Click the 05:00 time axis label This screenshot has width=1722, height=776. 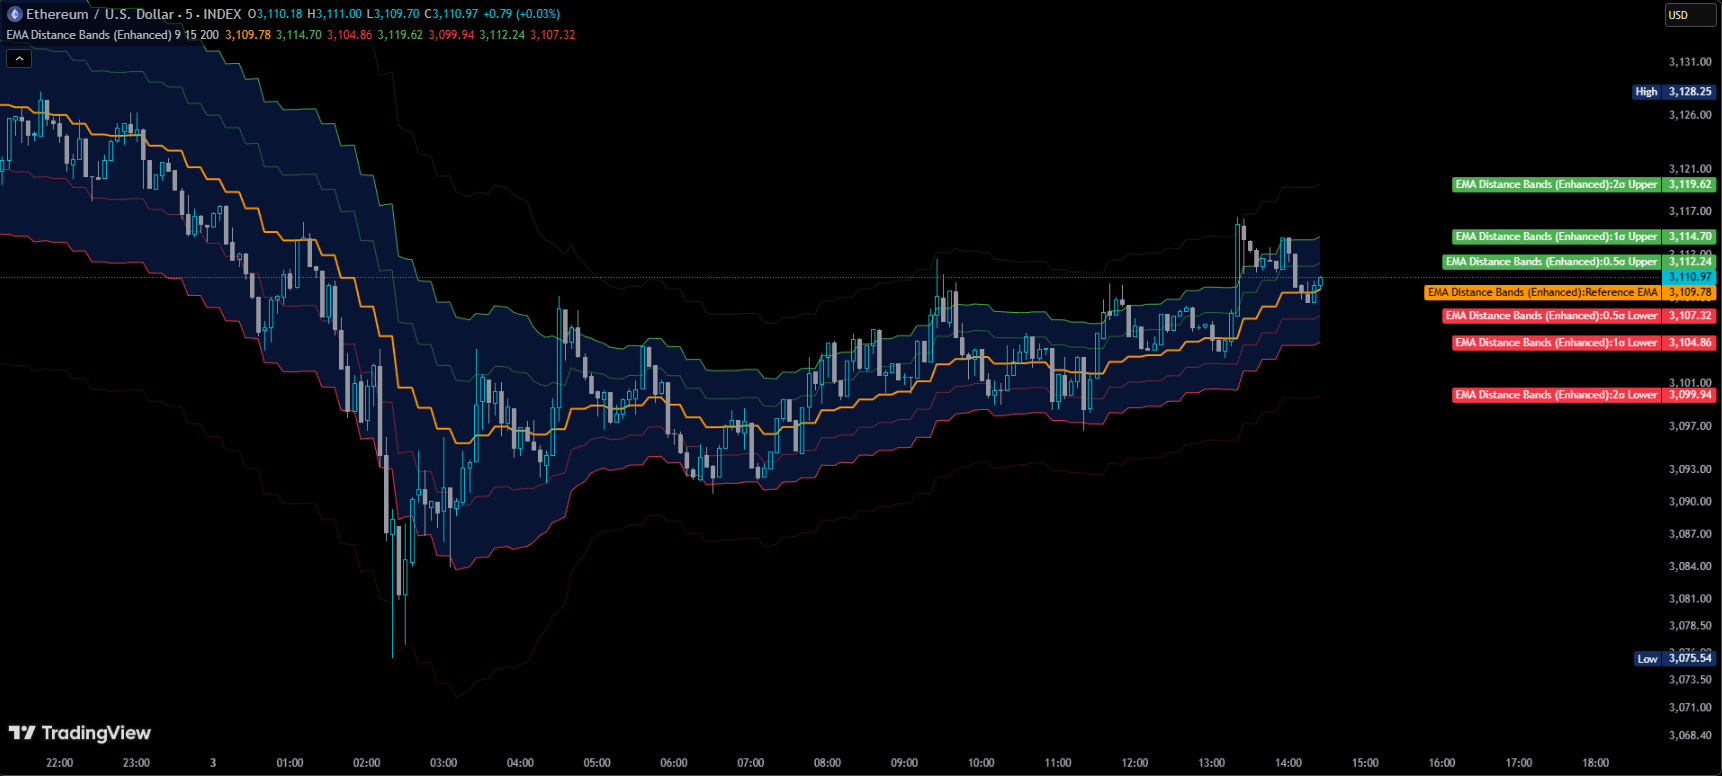click(x=597, y=763)
